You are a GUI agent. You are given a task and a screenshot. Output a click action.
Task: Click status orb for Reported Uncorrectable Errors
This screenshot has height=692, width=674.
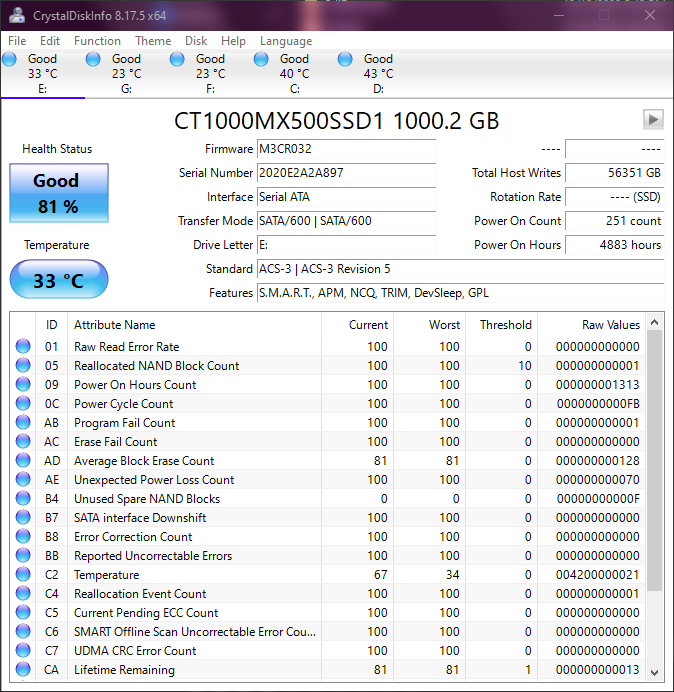click(23, 555)
